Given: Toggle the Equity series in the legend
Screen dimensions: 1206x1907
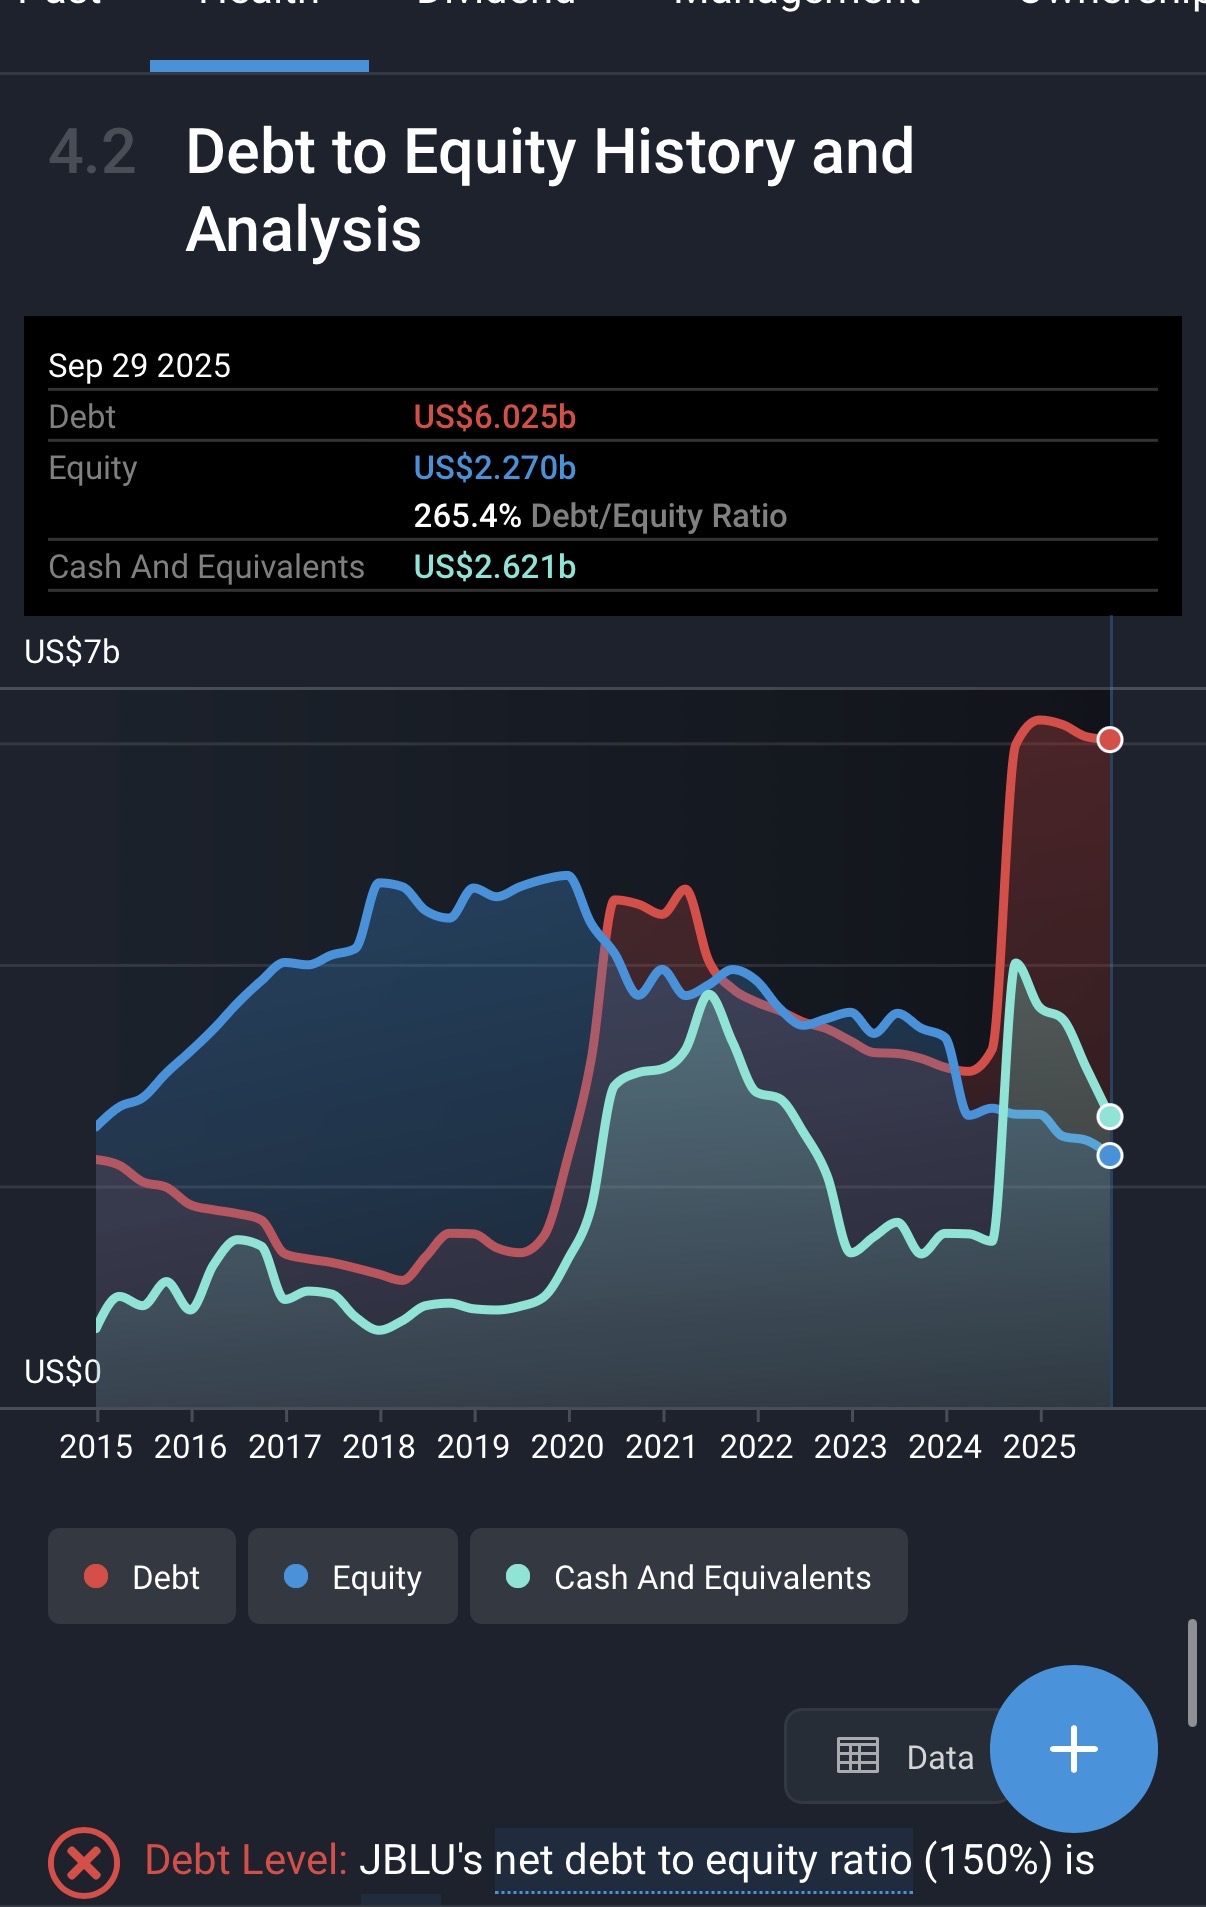Looking at the screenshot, I should (352, 1577).
